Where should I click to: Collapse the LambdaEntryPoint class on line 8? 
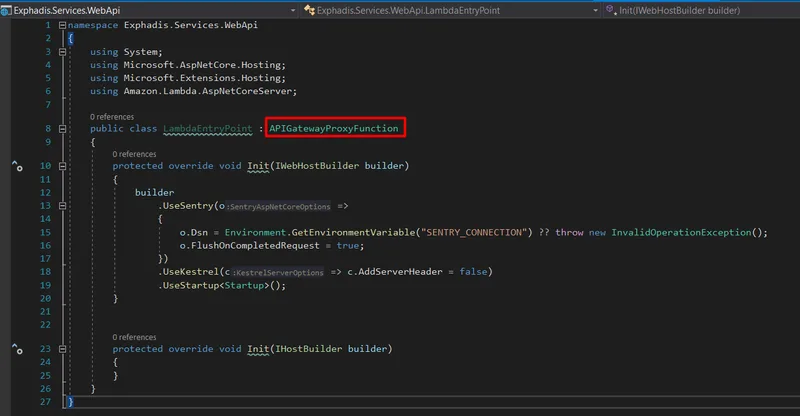pos(62,129)
